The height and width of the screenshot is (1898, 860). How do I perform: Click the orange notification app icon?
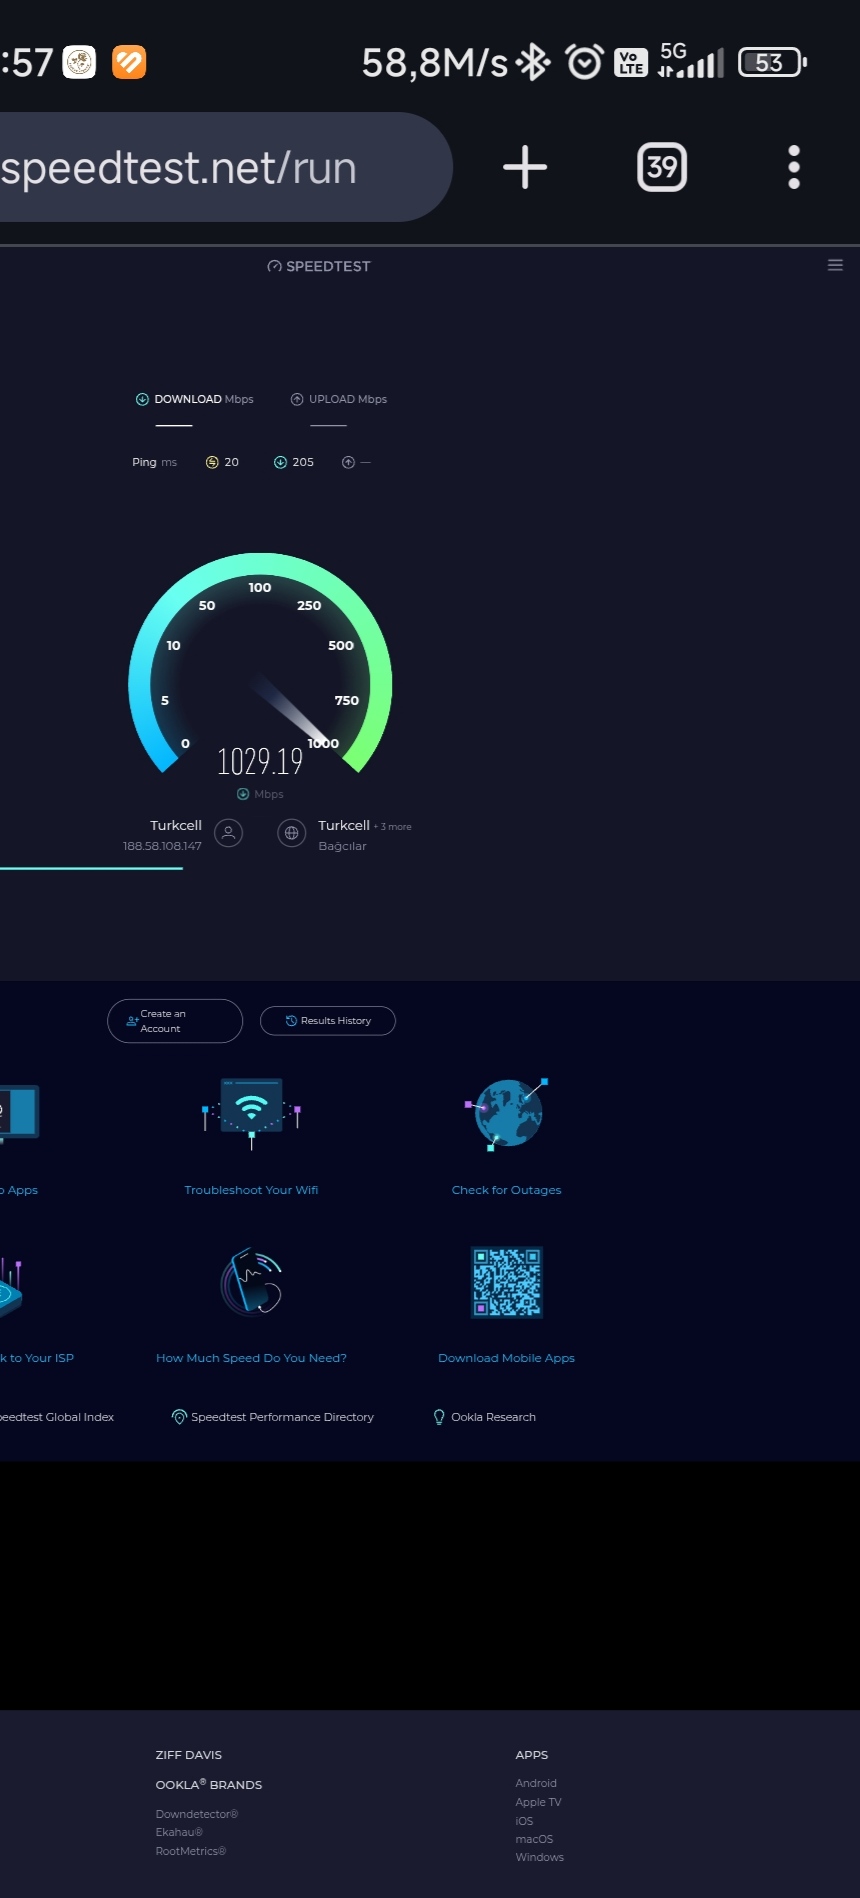(129, 62)
